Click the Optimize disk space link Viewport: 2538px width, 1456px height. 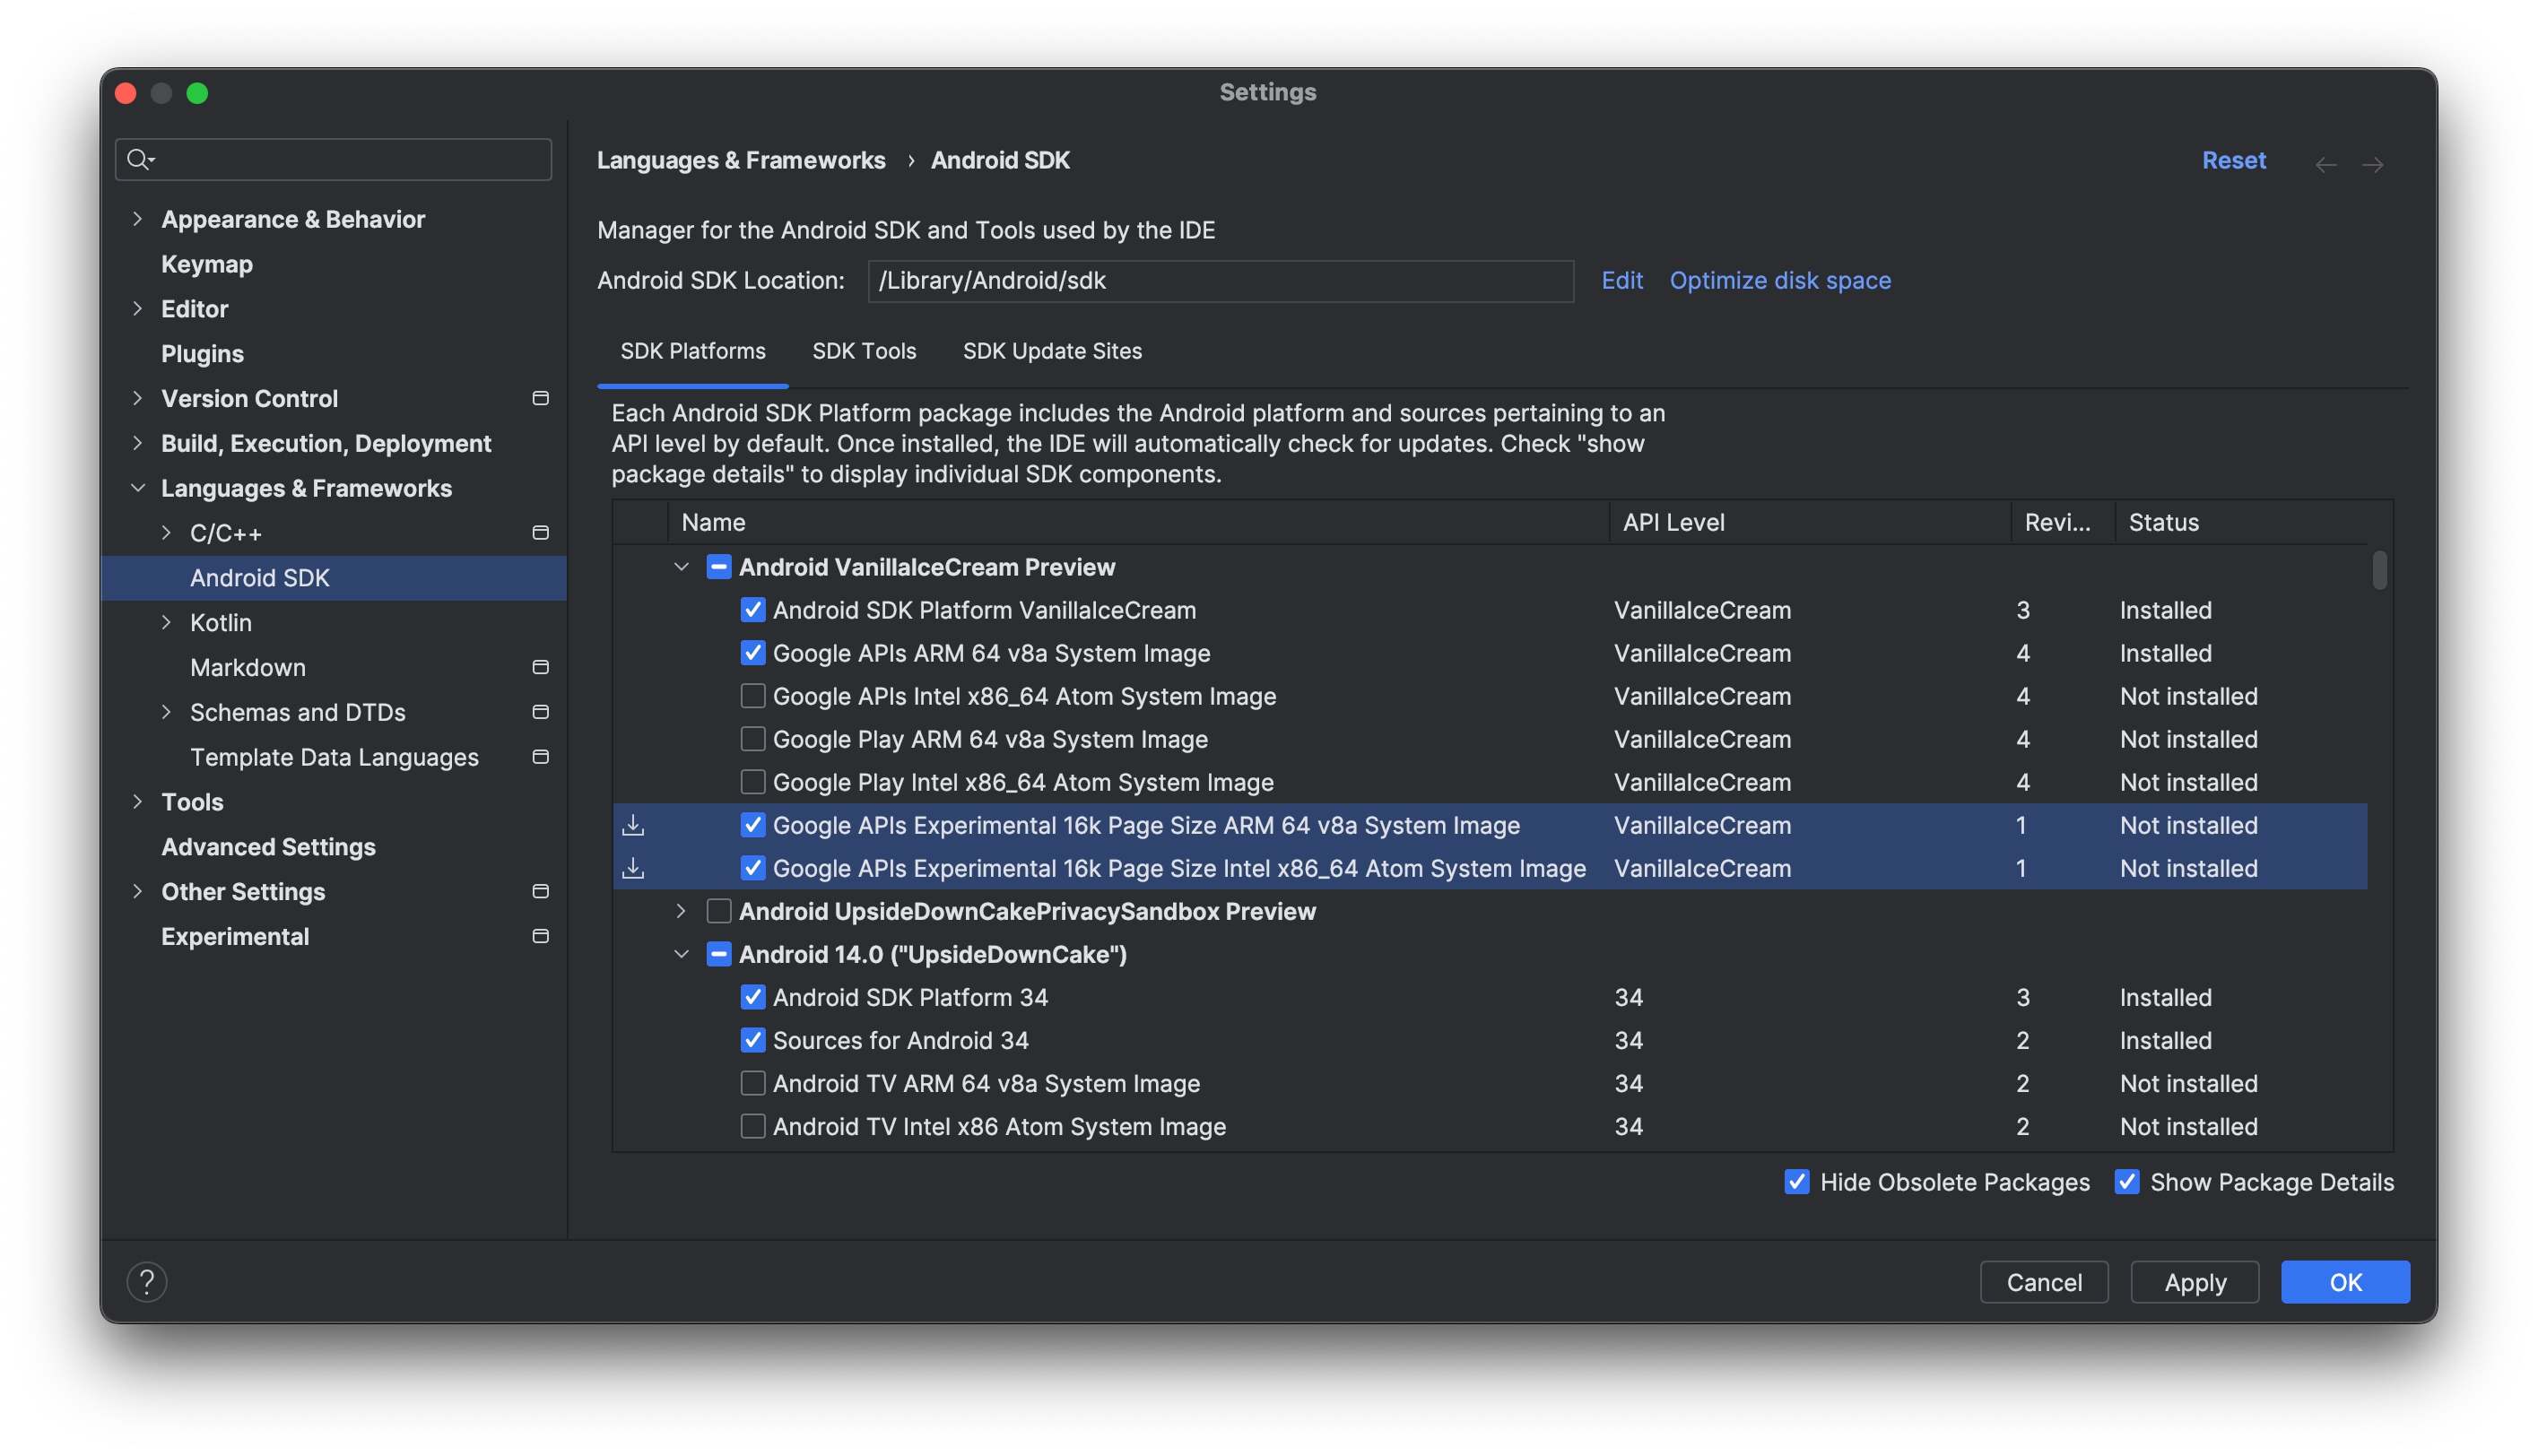[x=1779, y=279]
